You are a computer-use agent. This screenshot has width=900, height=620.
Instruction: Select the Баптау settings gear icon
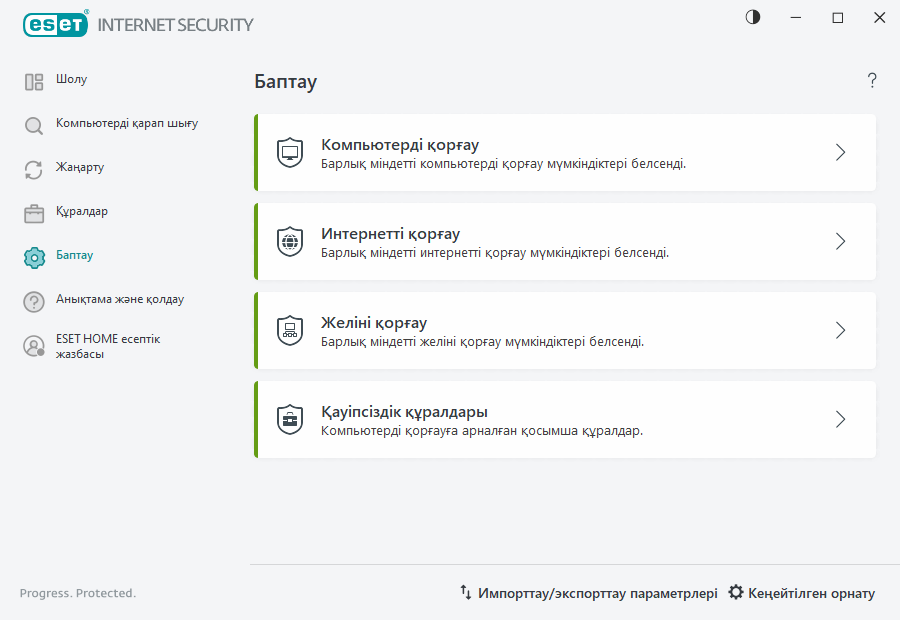click(33, 256)
